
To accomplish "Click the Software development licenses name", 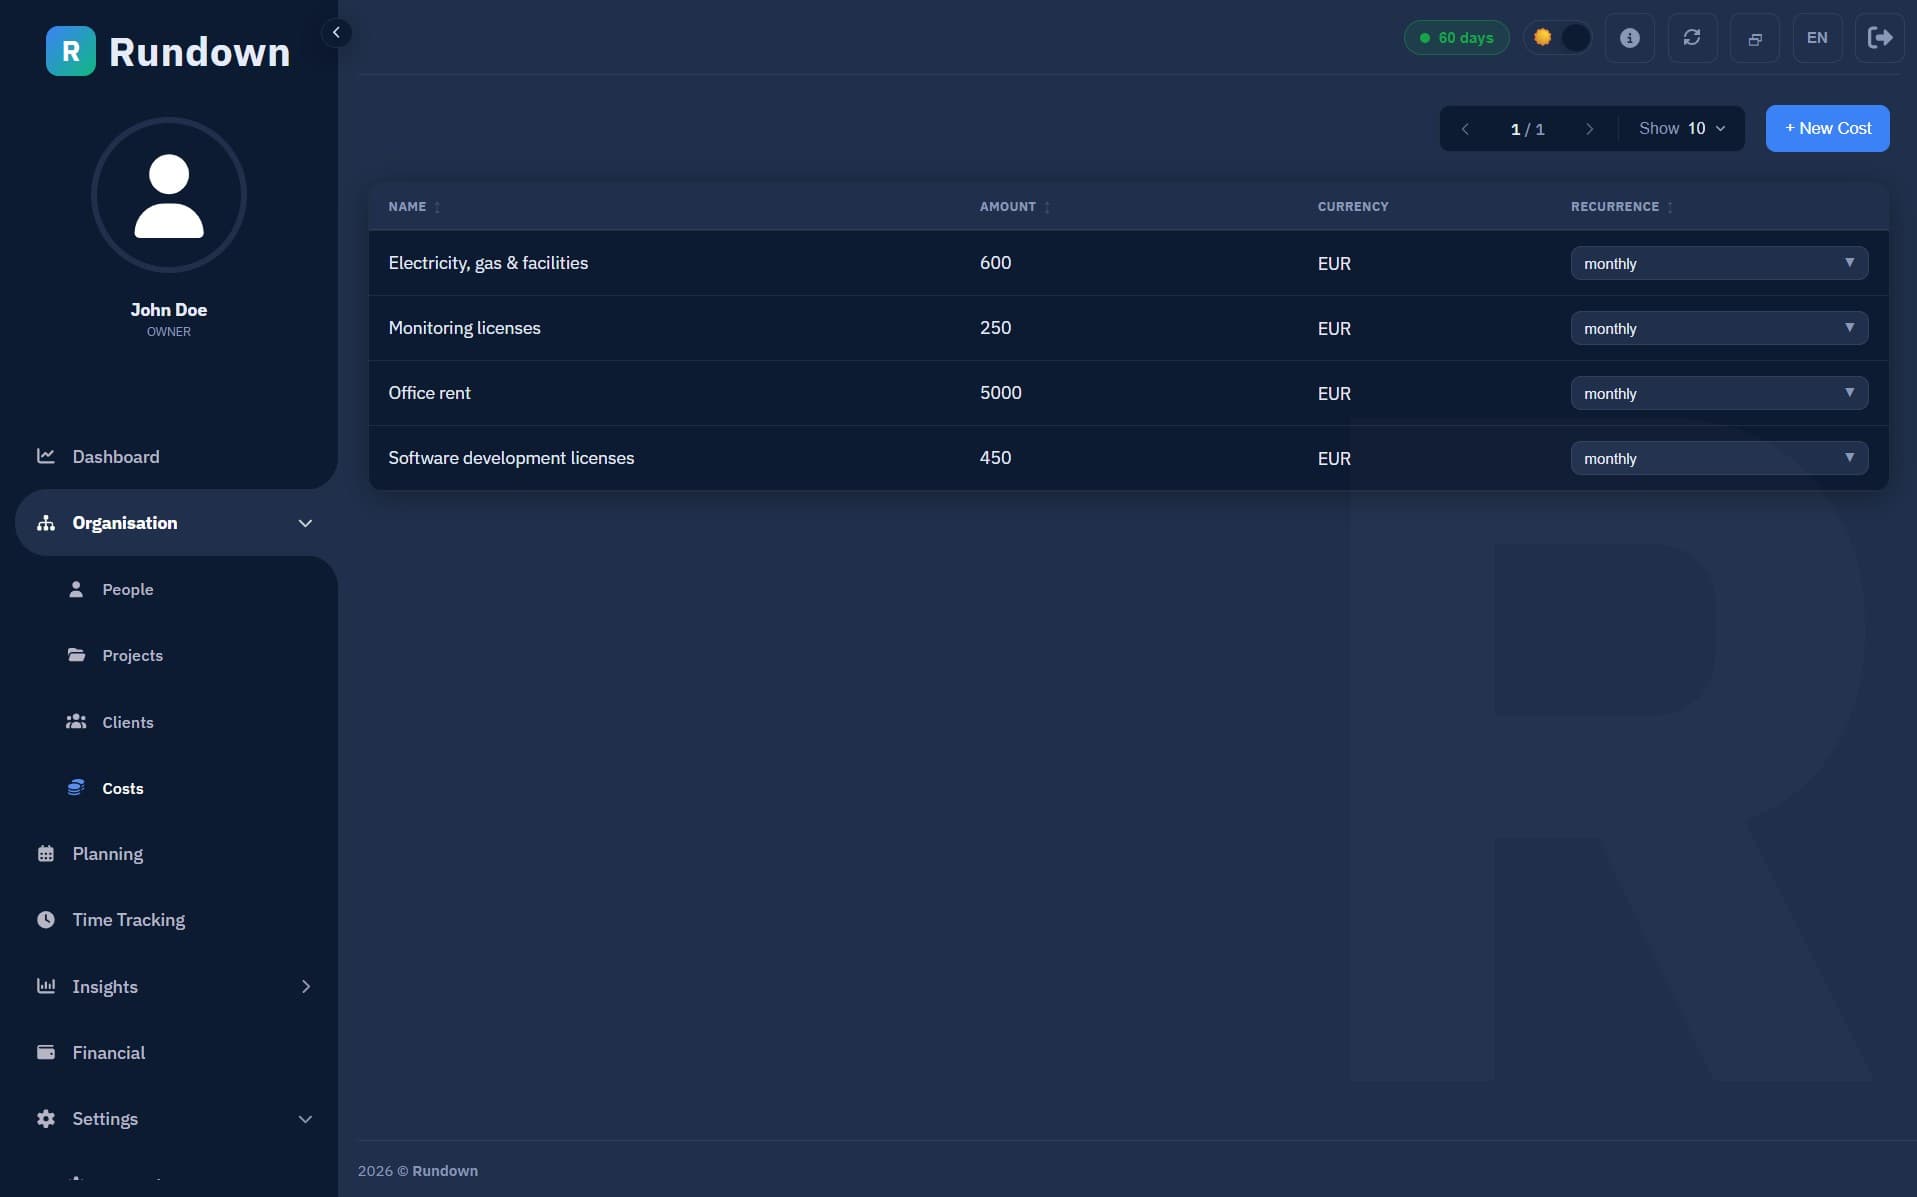I will tap(511, 458).
